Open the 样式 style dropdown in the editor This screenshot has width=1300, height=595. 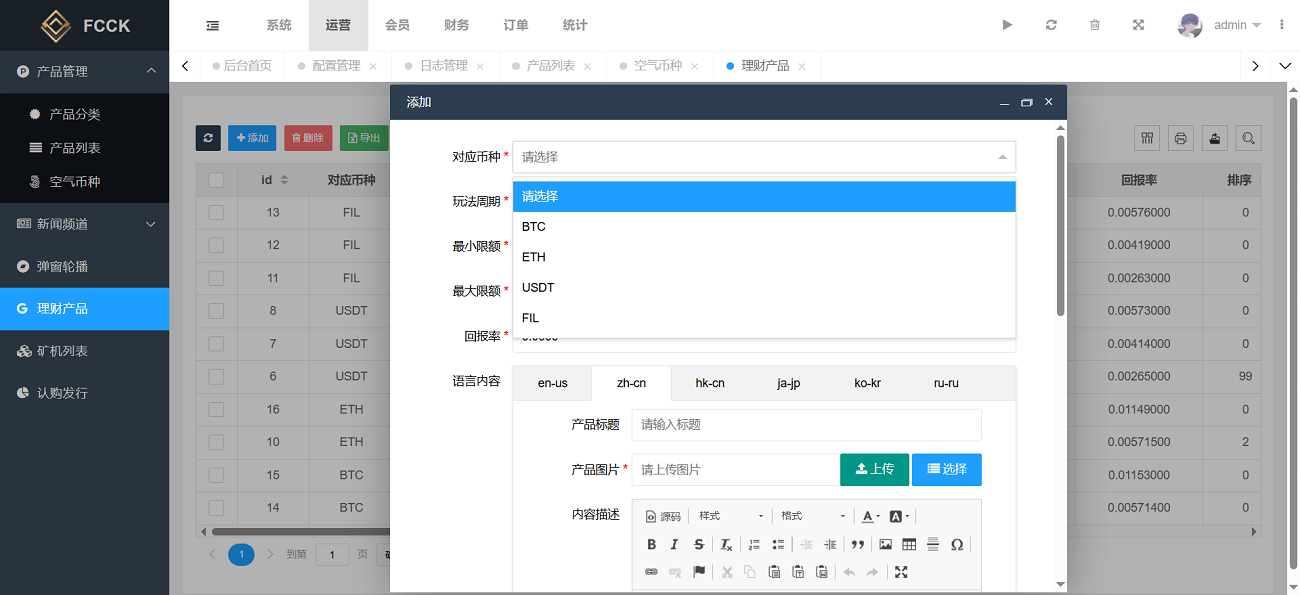click(731, 516)
